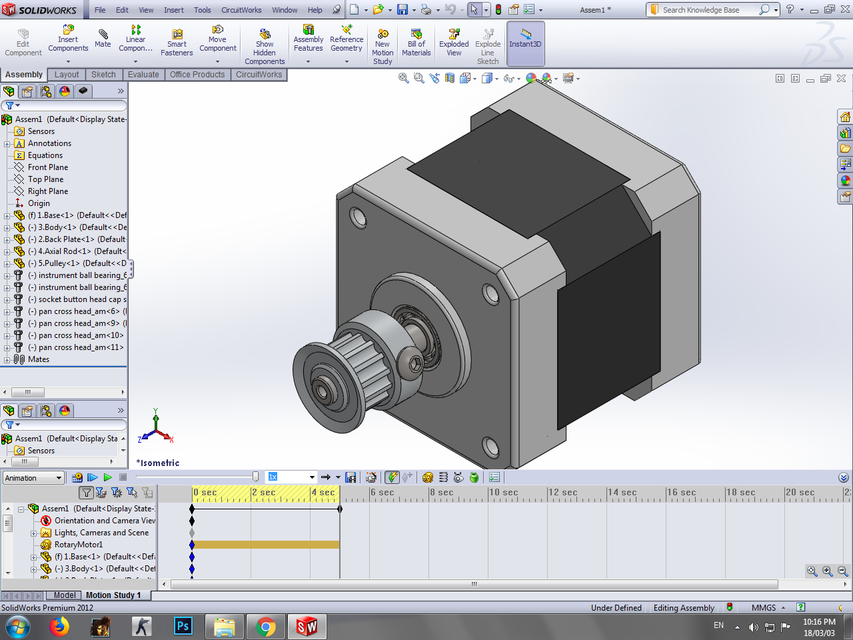Play the animation
This screenshot has height=640, width=853.
(107, 477)
